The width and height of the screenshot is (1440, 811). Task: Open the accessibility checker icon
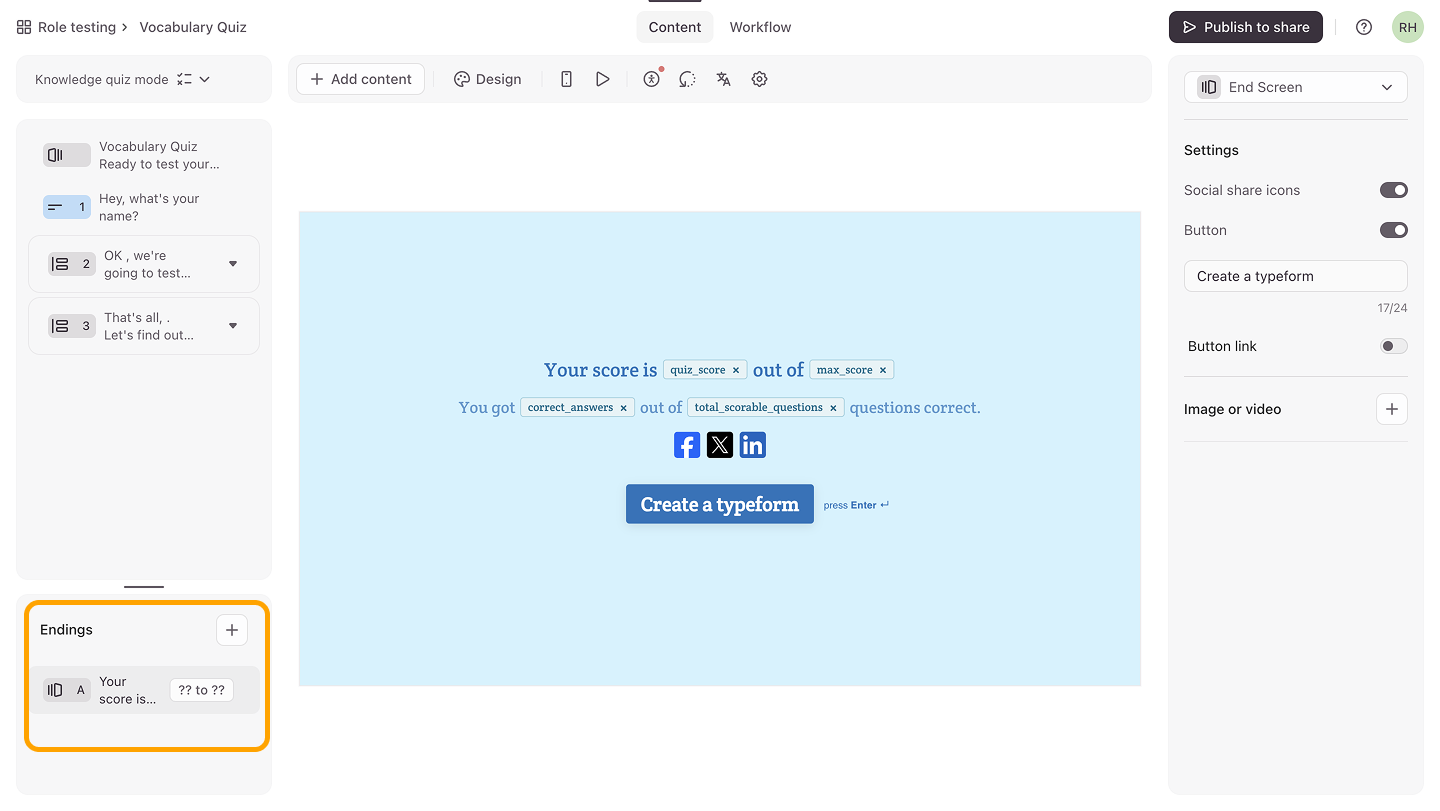[652, 79]
